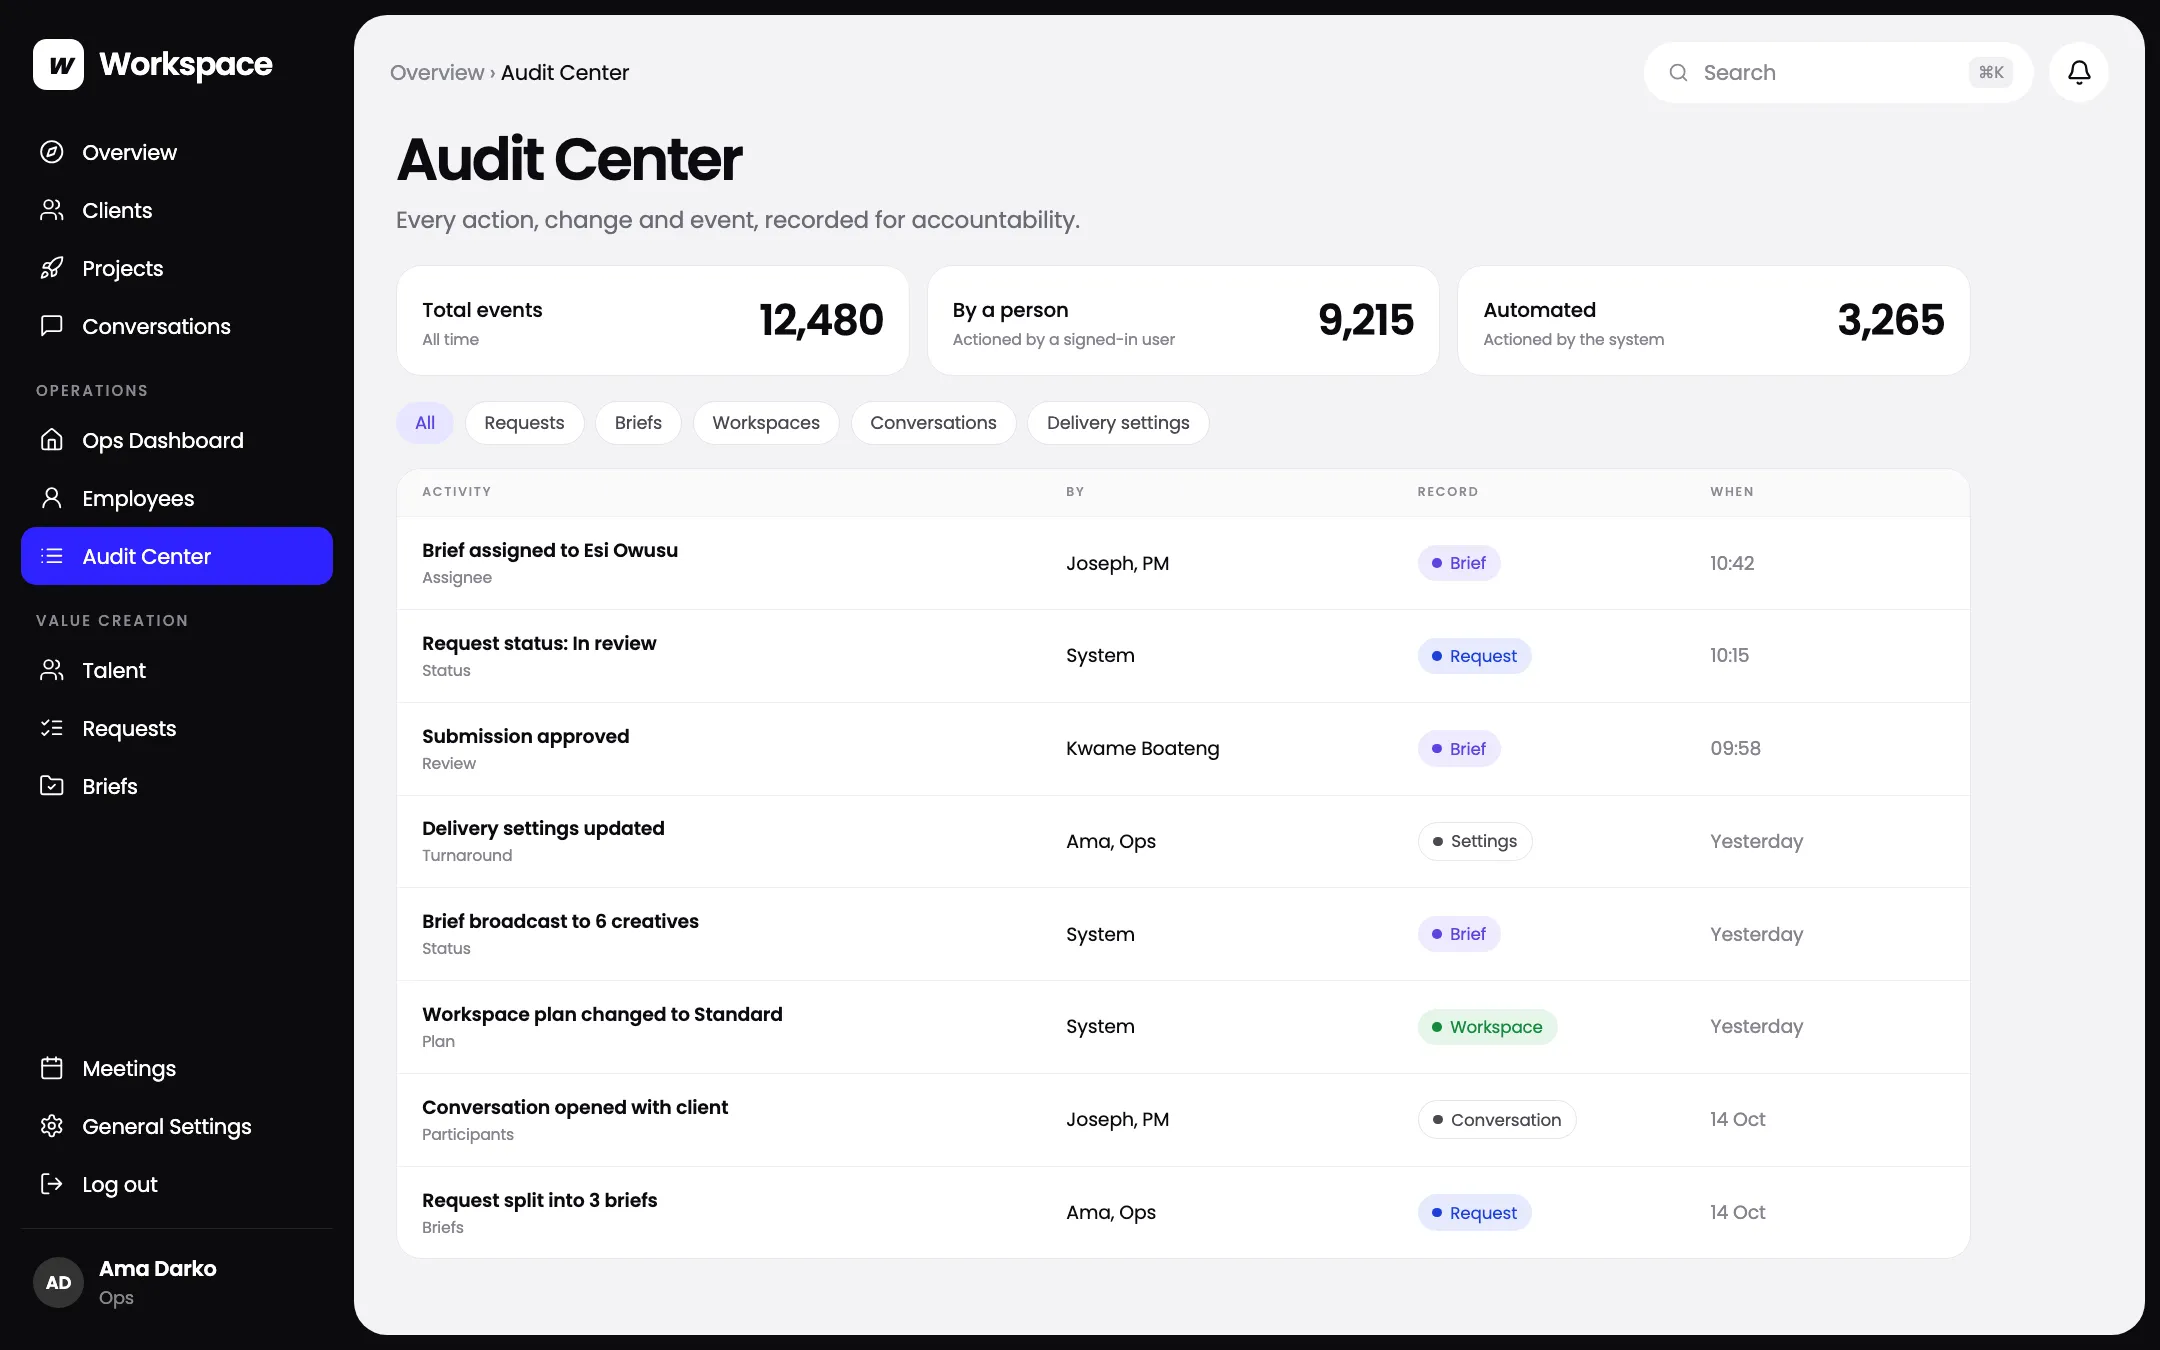Go to Overview breadcrumb link
The height and width of the screenshot is (1350, 2160).
tap(437, 73)
